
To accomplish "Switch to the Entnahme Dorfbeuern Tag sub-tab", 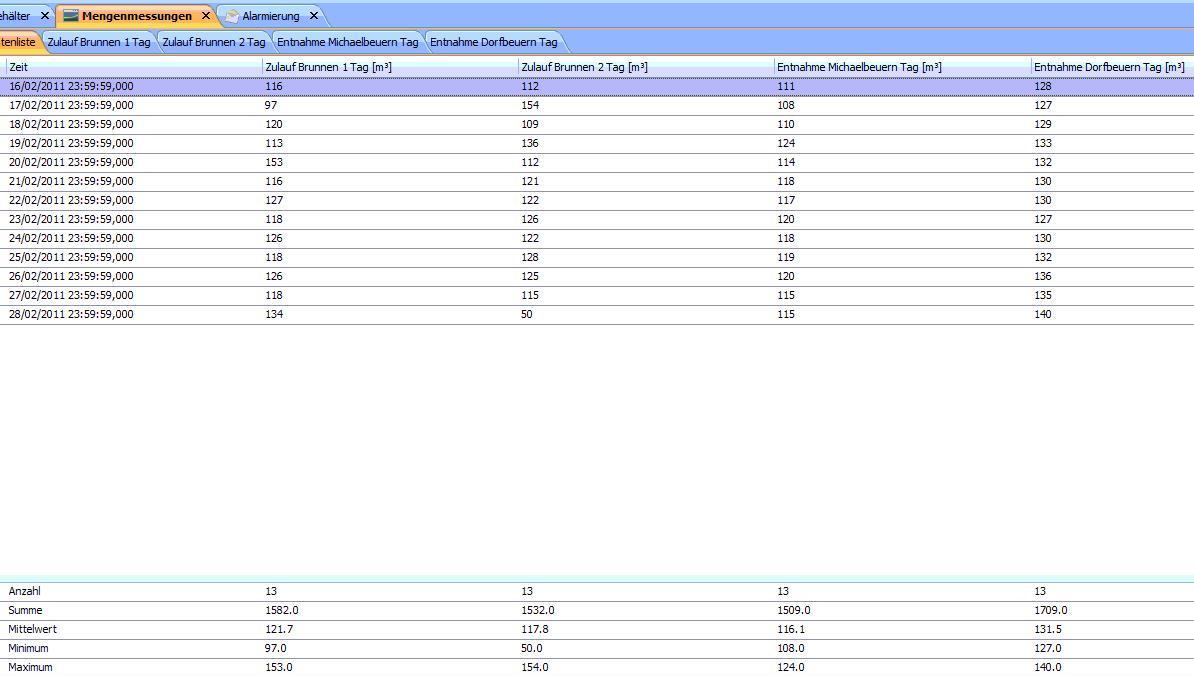I will click(493, 42).
